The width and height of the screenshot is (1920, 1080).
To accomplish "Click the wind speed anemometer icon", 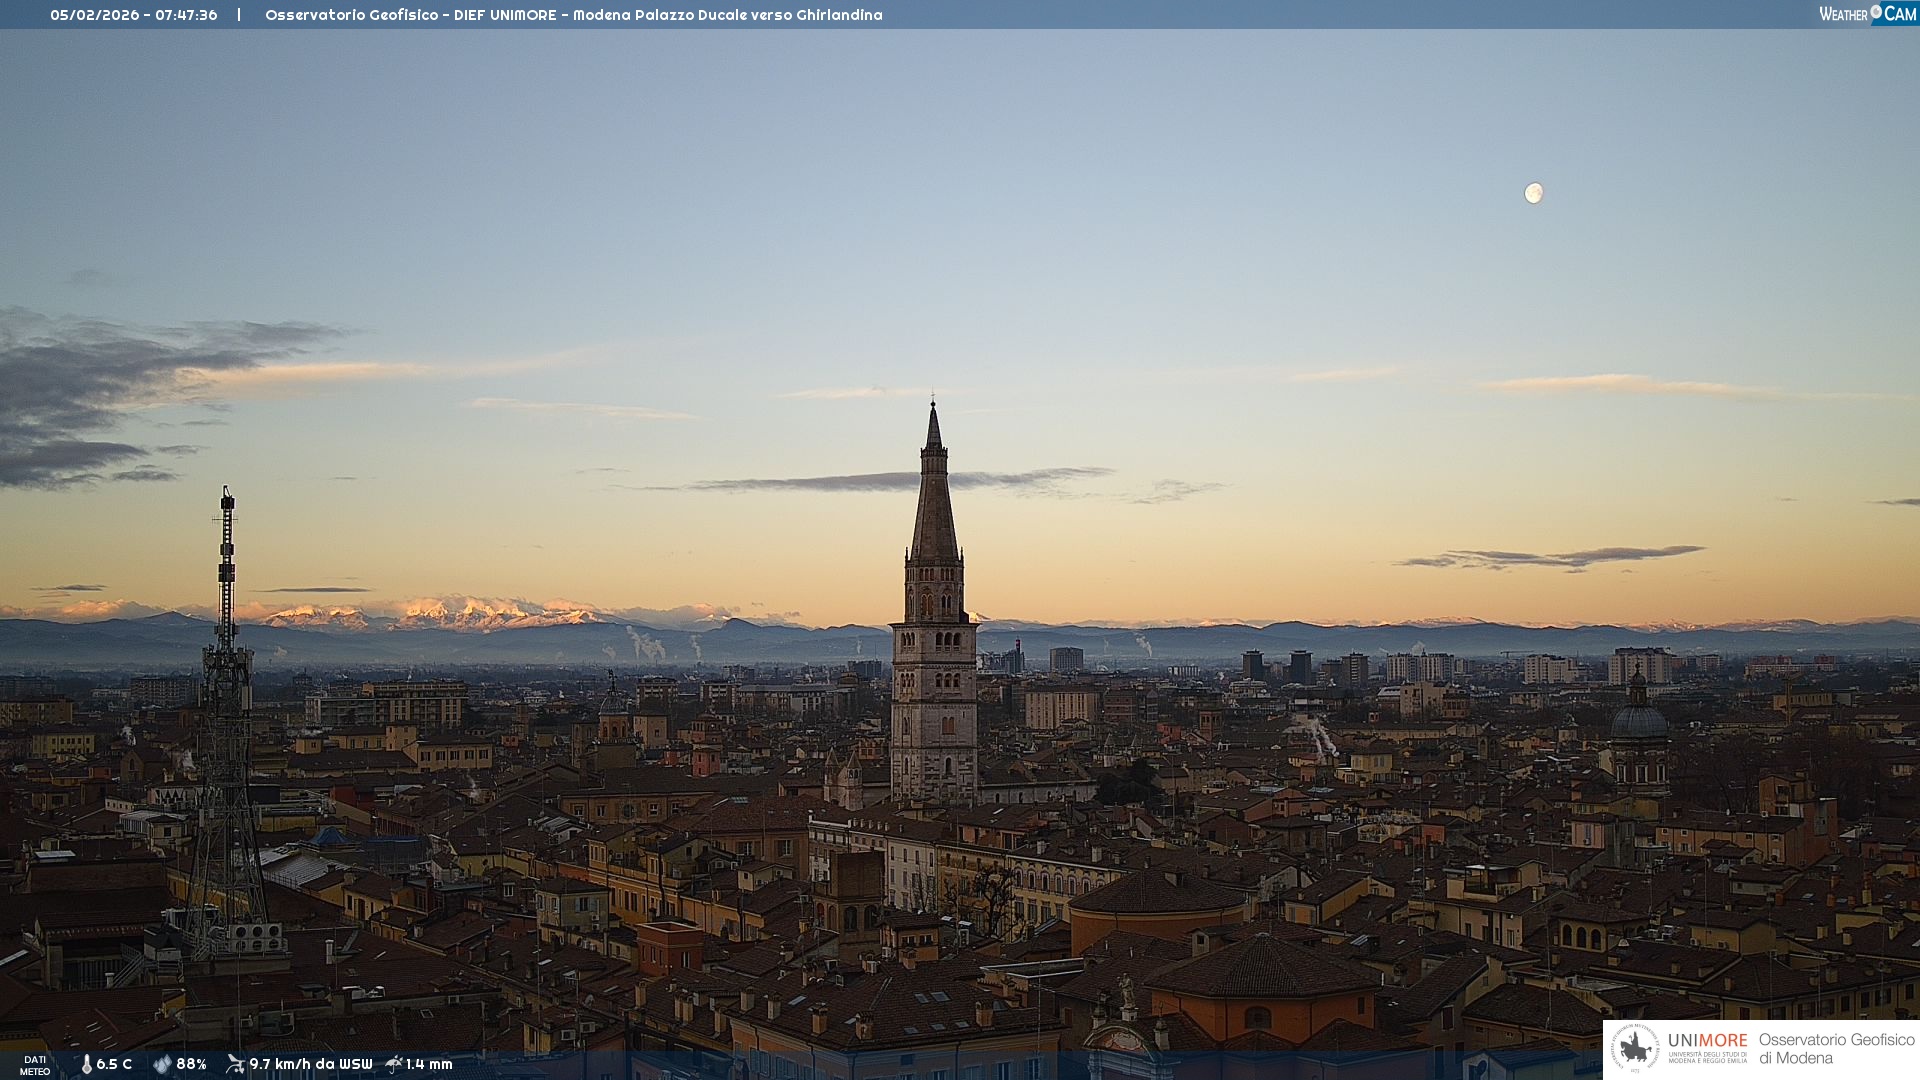I will (235, 1064).
